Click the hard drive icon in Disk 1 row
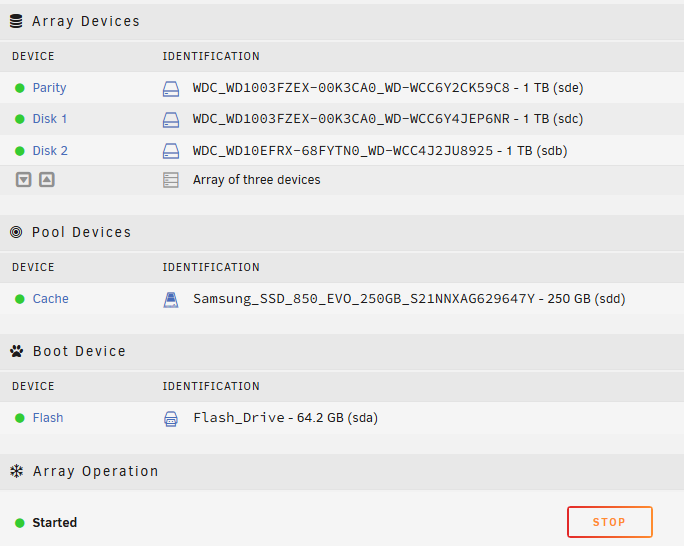 pos(171,119)
